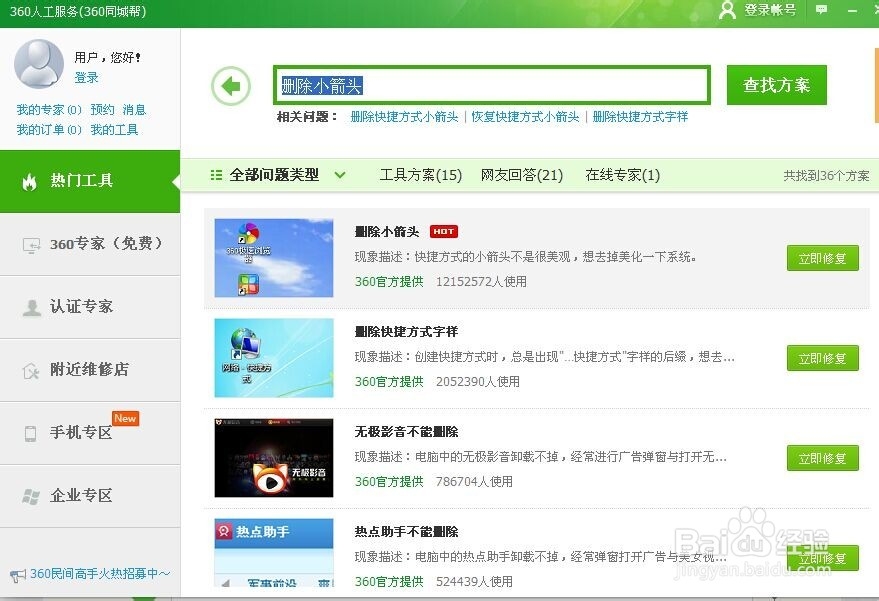Click the green back arrow button

(x=231, y=86)
